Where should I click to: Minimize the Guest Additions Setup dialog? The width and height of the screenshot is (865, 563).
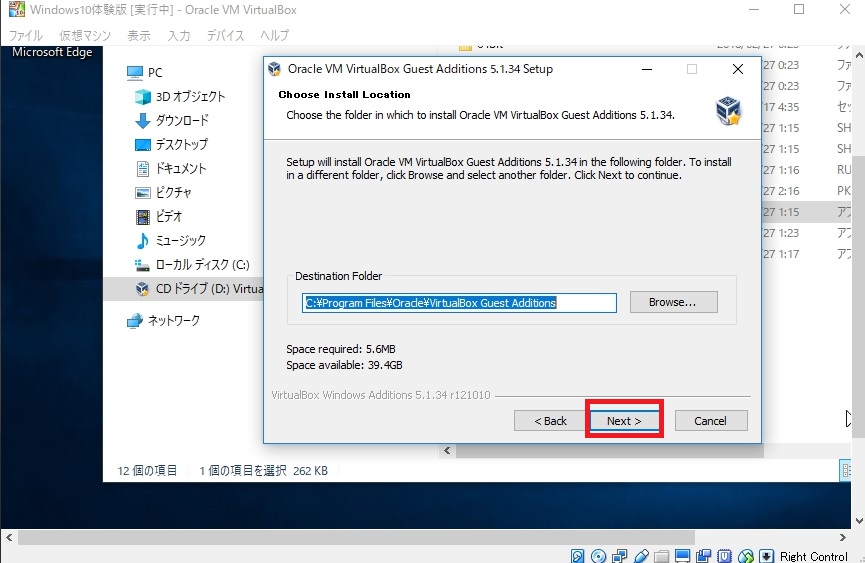tap(647, 69)
